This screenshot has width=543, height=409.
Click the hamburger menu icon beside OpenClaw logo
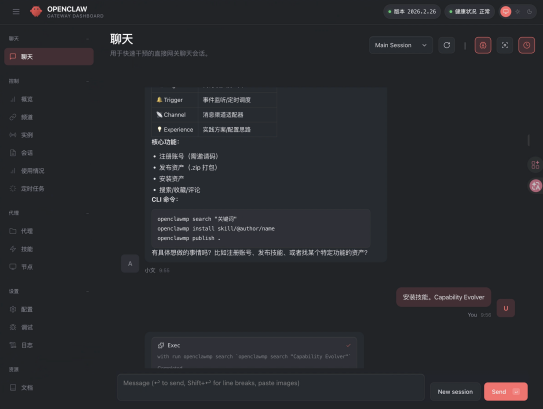(x=16, y=12)
